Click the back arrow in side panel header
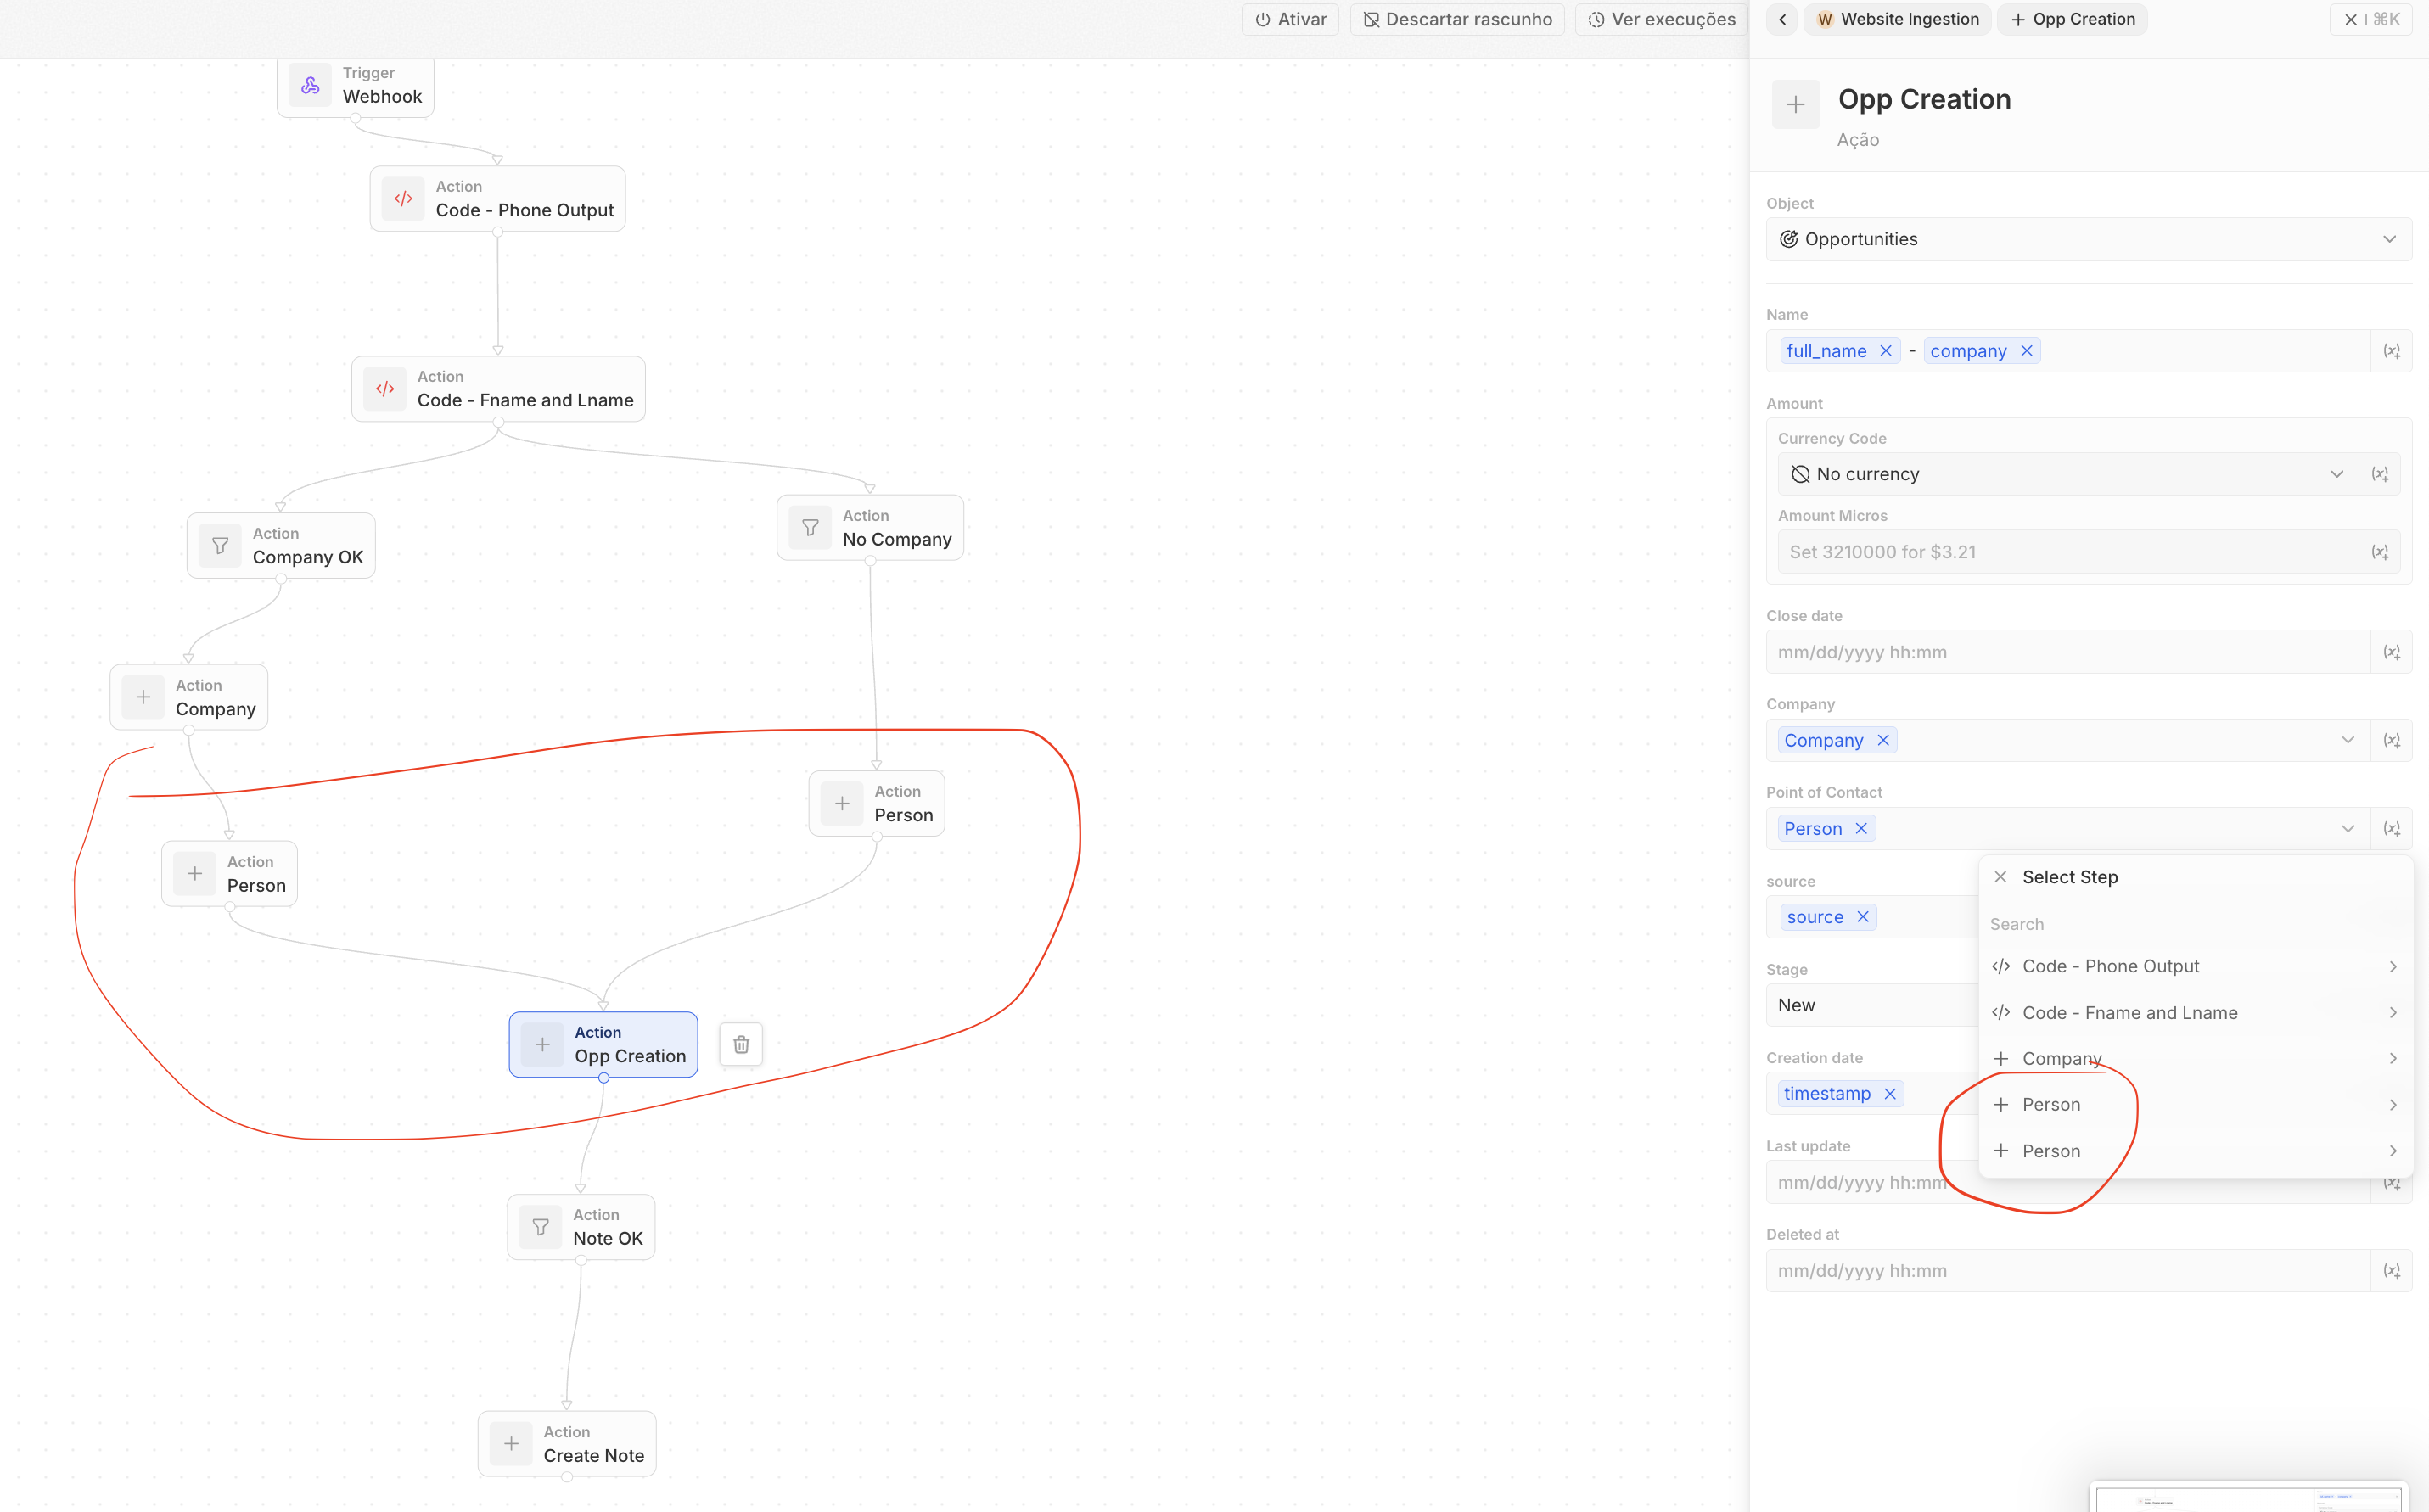 pyautogui.click(x=1782, y=19)
